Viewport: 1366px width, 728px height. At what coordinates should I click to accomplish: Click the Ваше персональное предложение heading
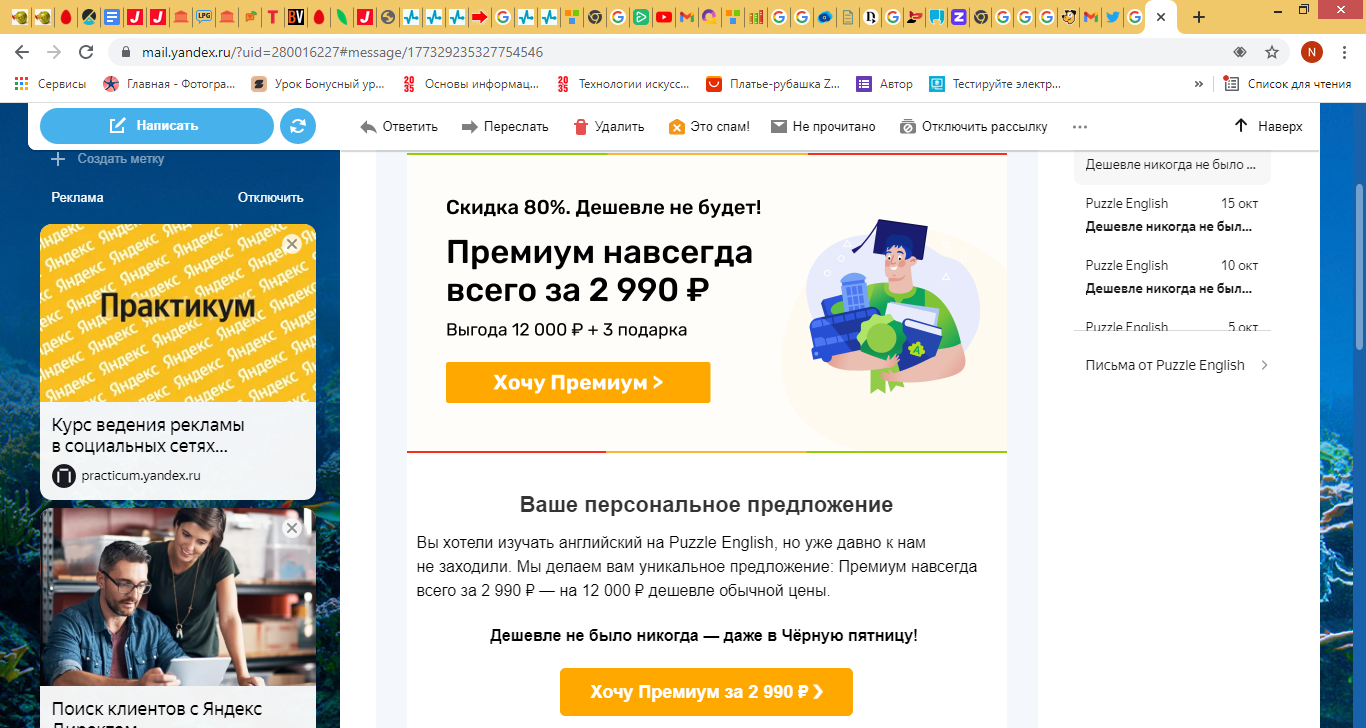click(706, 504)
